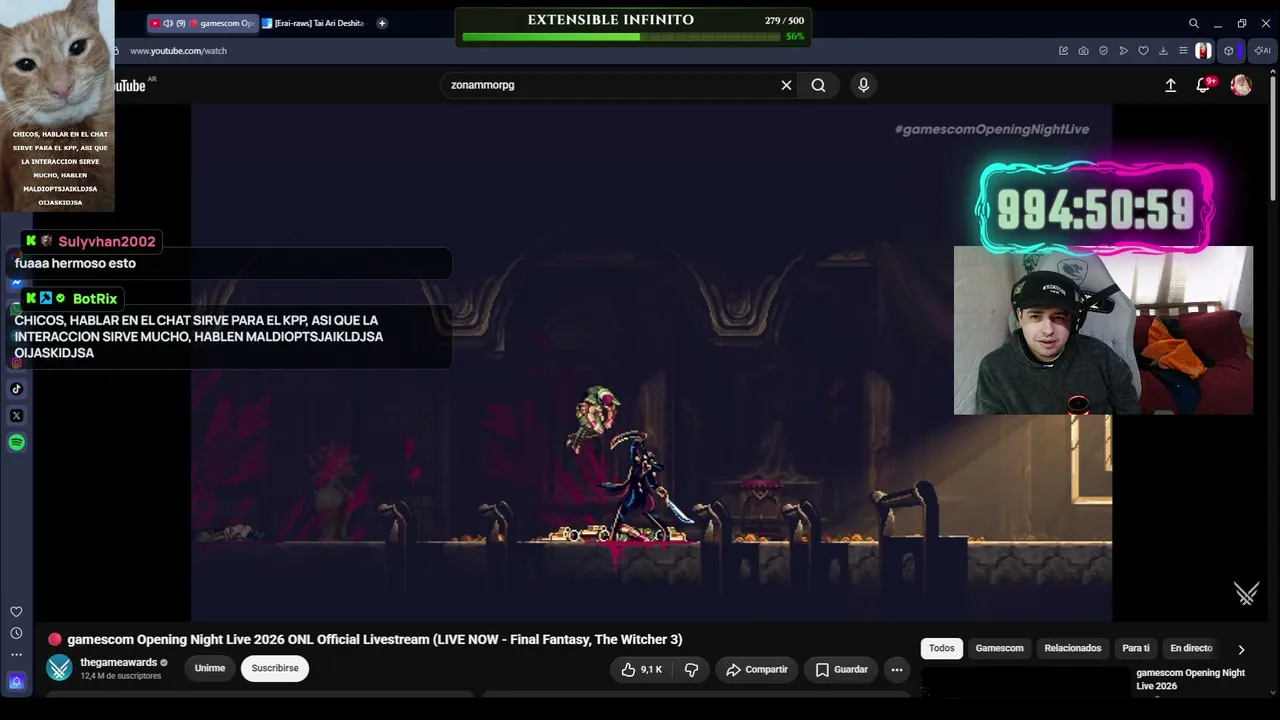The image size is (1280, 720).
Task: Open the browser AI assistant button
Action: coord(1262,51)
